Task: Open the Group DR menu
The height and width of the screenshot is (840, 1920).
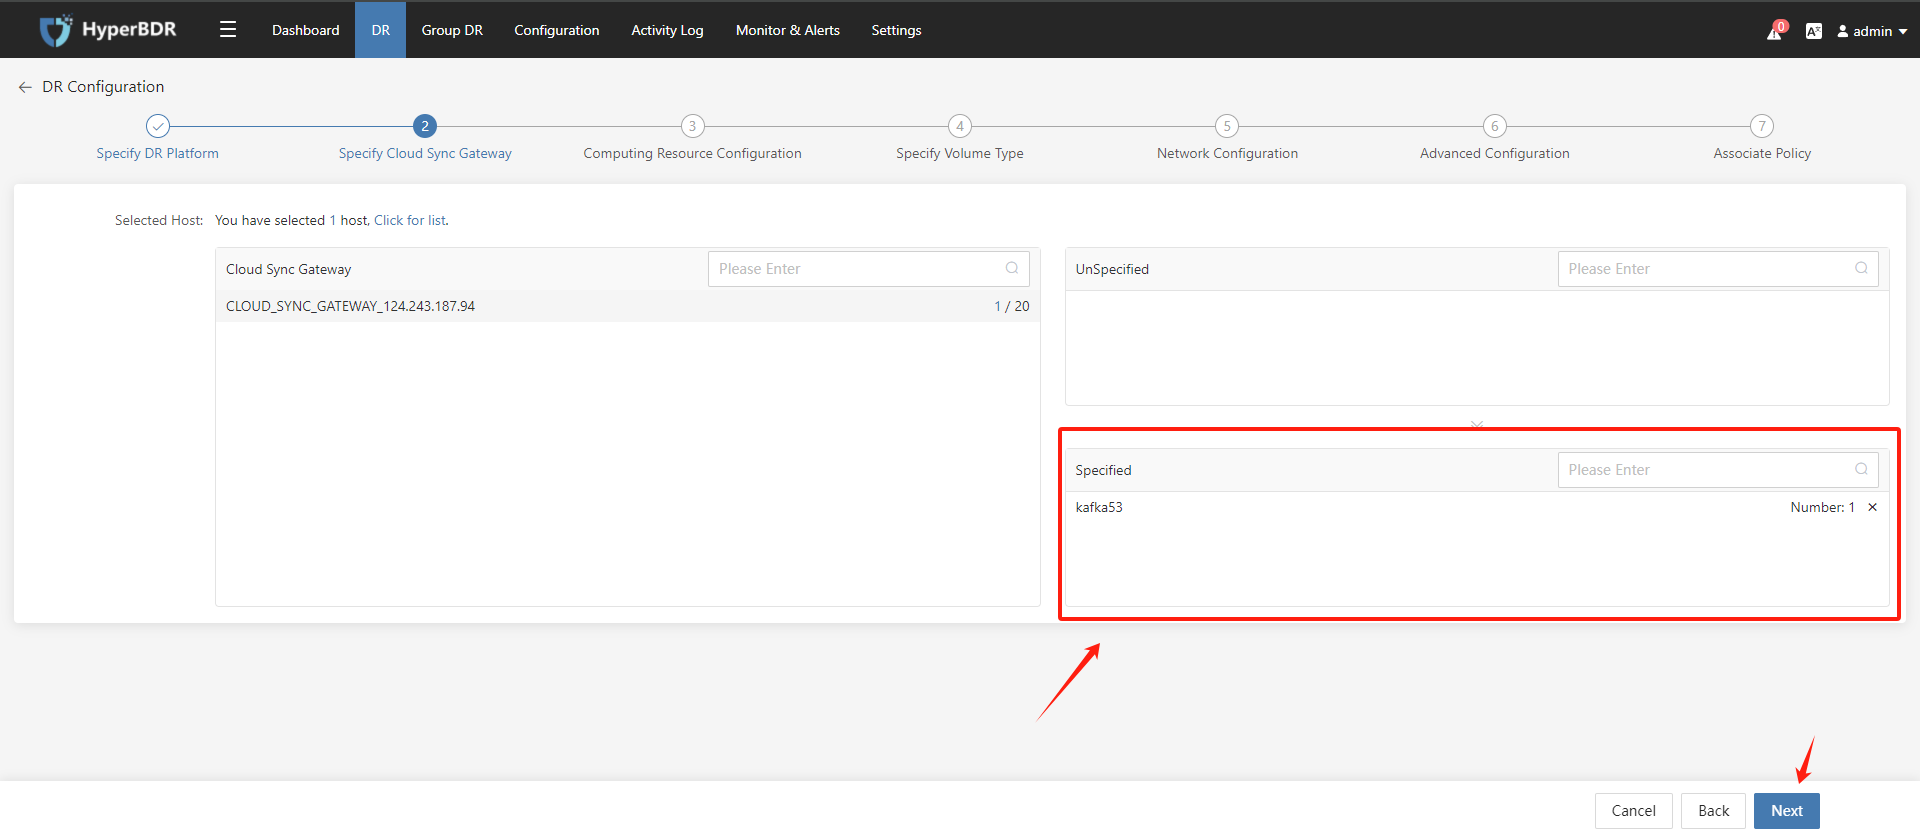Action: point(452,30)
